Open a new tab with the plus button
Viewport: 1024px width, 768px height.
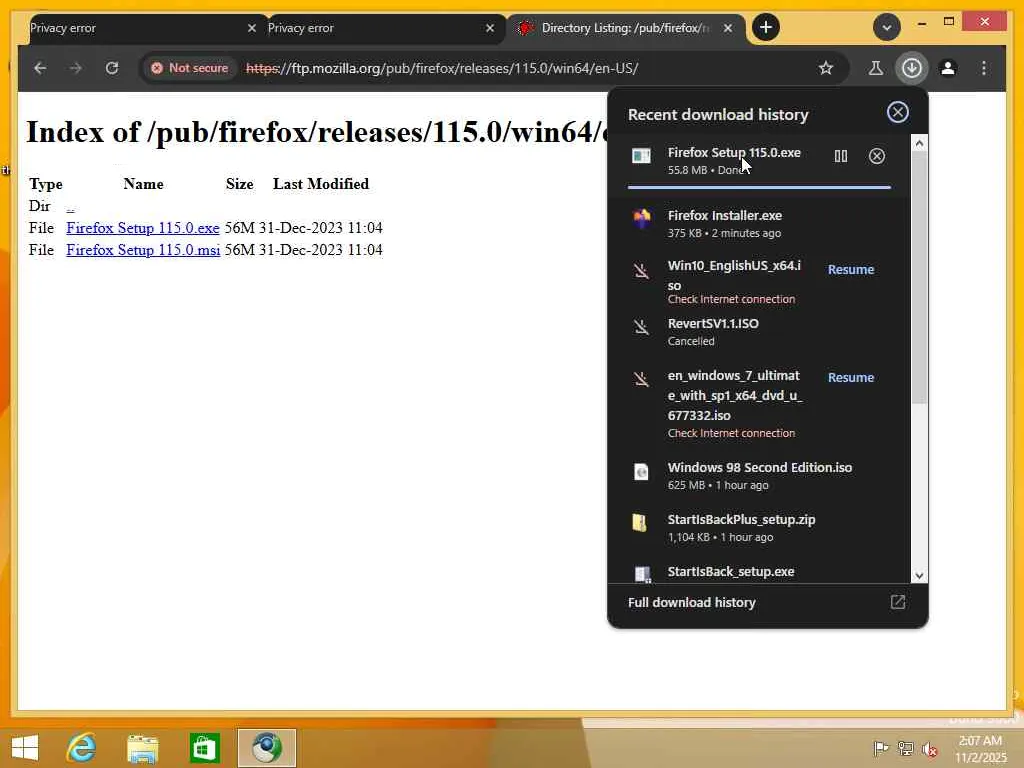click(766, 27)
